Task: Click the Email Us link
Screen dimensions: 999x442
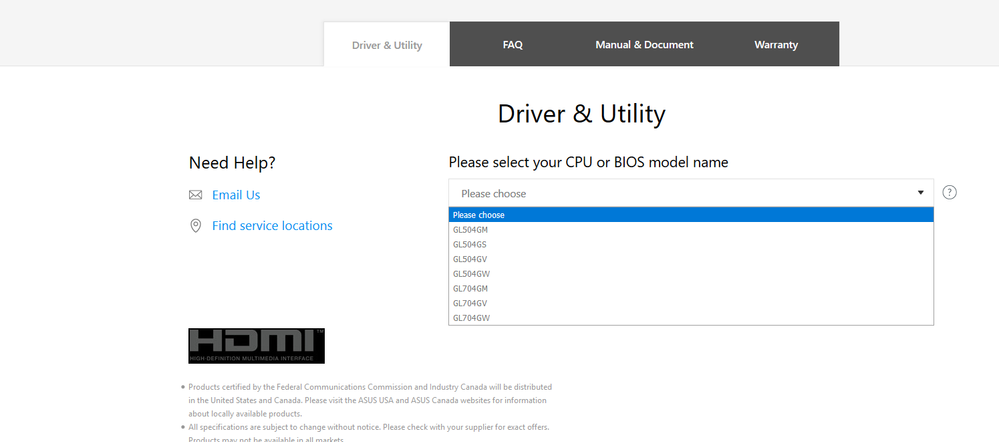Action: point(236,195)
